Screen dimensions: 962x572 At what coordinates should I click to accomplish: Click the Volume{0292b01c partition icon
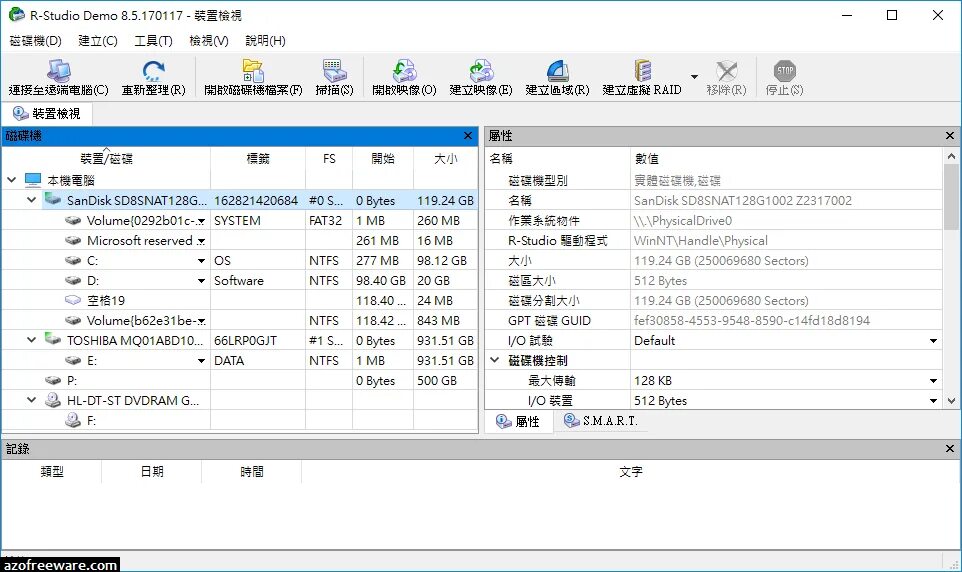pos(73,220)
